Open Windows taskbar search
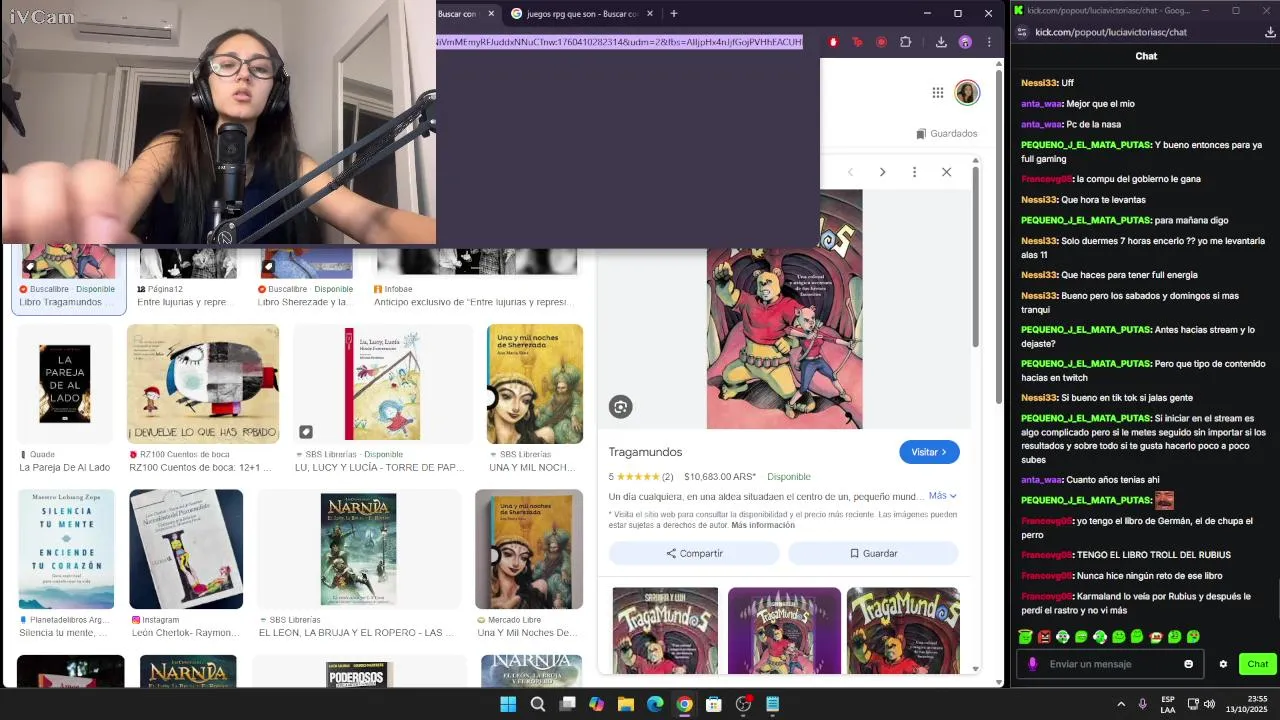Screen dimensions: 1280x720 coord(538,704)
